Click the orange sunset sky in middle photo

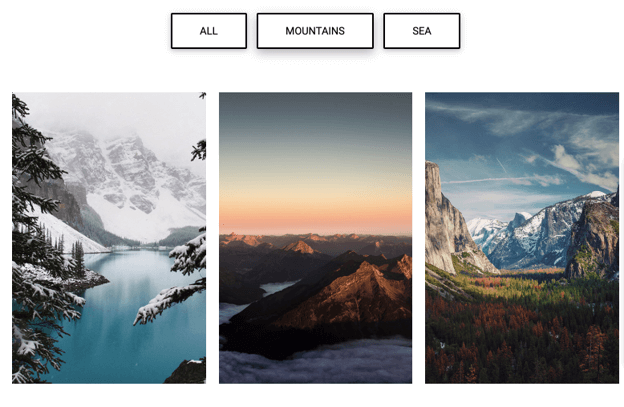[x=316, y=215]
